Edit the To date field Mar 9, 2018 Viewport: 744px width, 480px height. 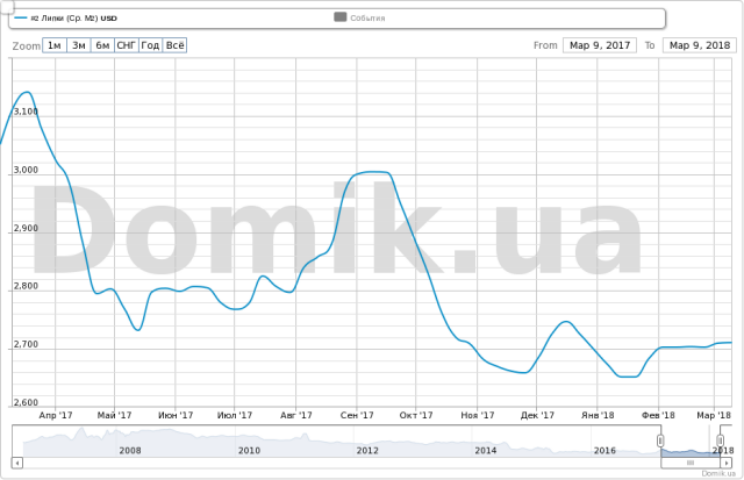(x=699, y=46)
